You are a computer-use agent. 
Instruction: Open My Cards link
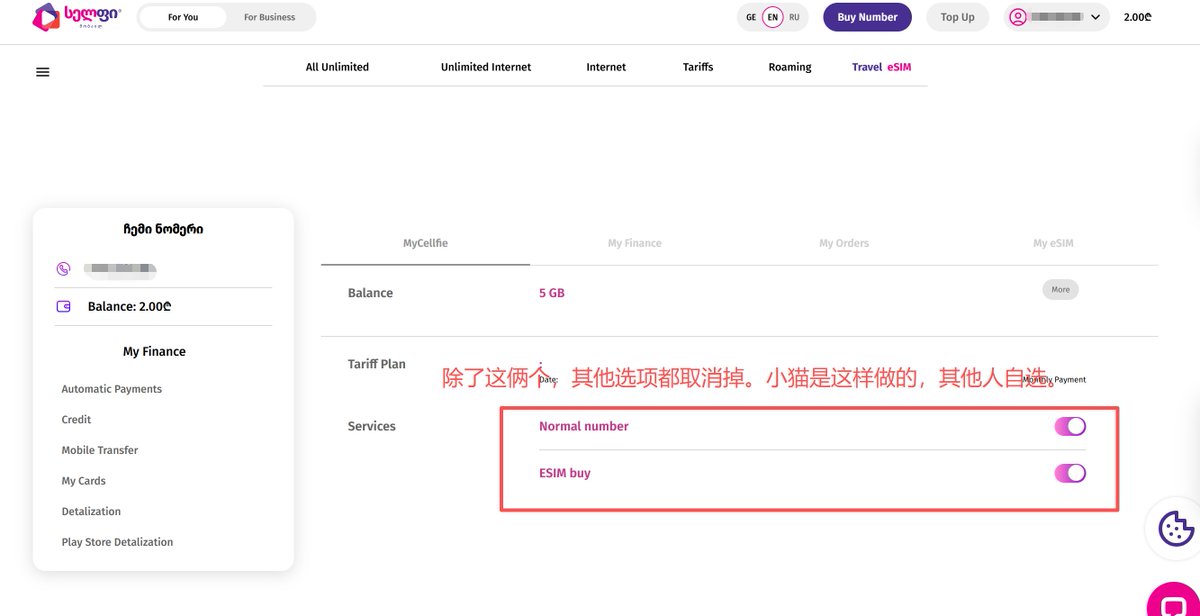pyautogui.click(x=84, y=481)
